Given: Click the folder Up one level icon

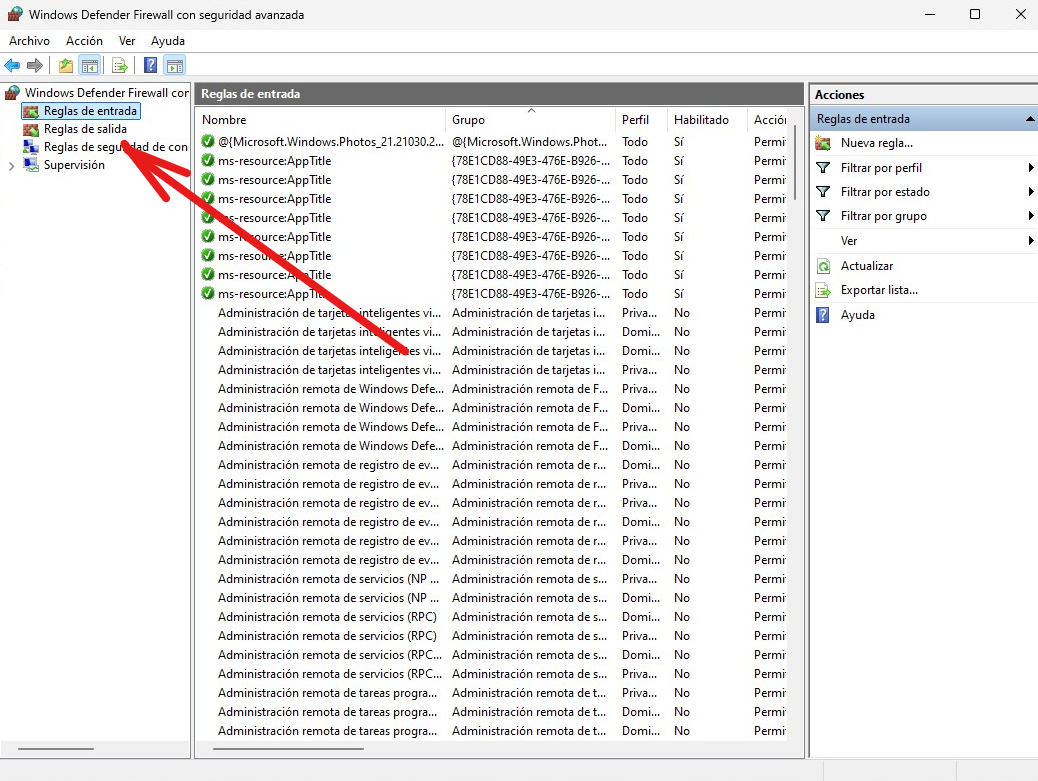Looking at the screenshot, I should [x=66, y=66].
